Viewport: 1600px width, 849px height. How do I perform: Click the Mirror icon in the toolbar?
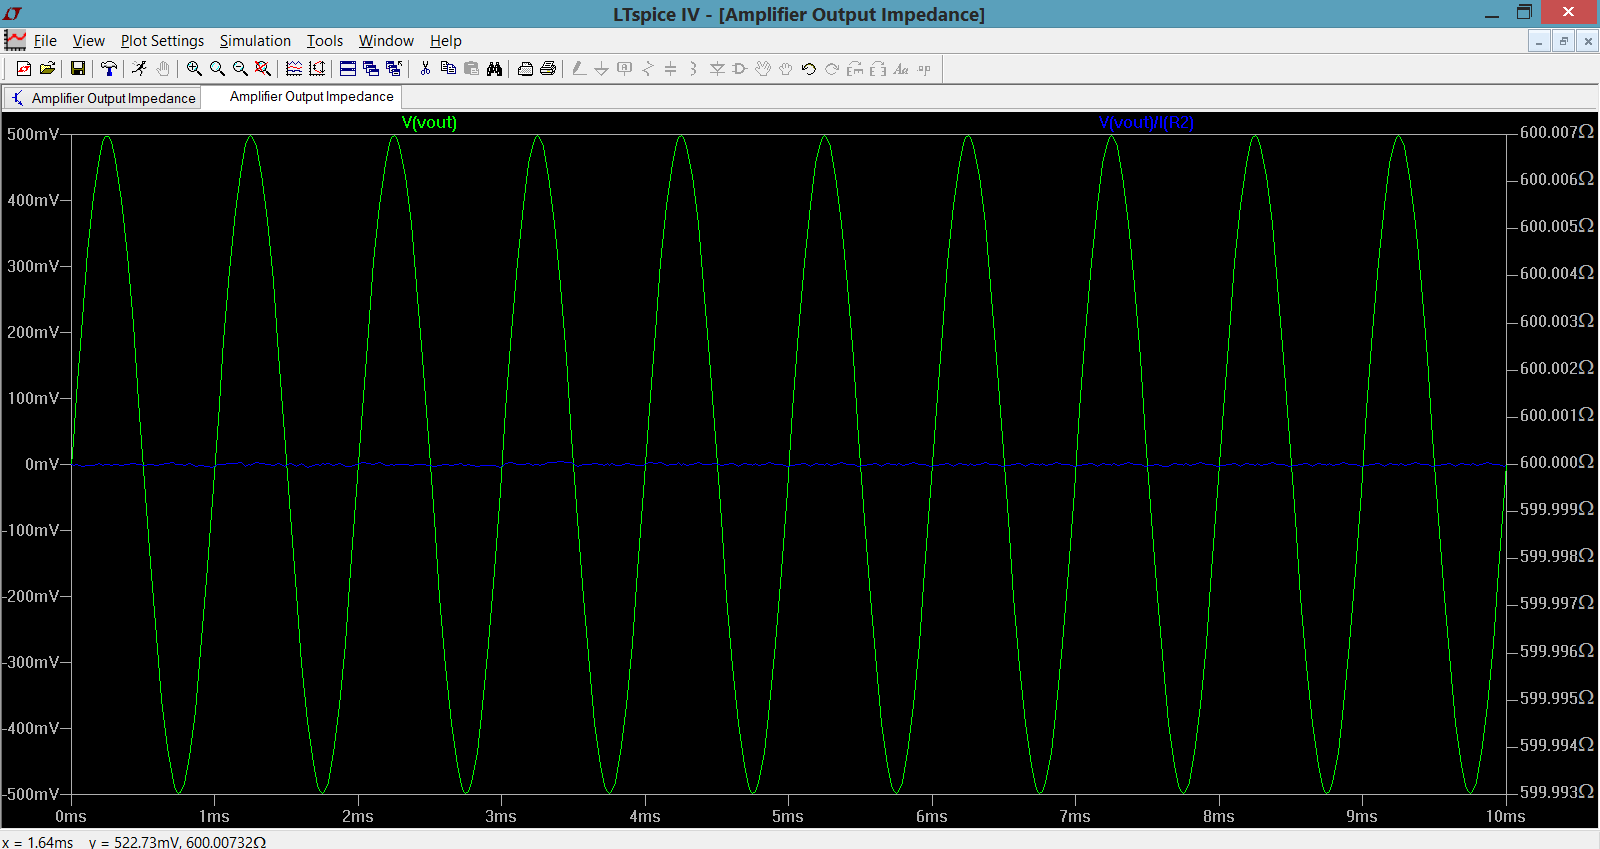tap(878, 68)
